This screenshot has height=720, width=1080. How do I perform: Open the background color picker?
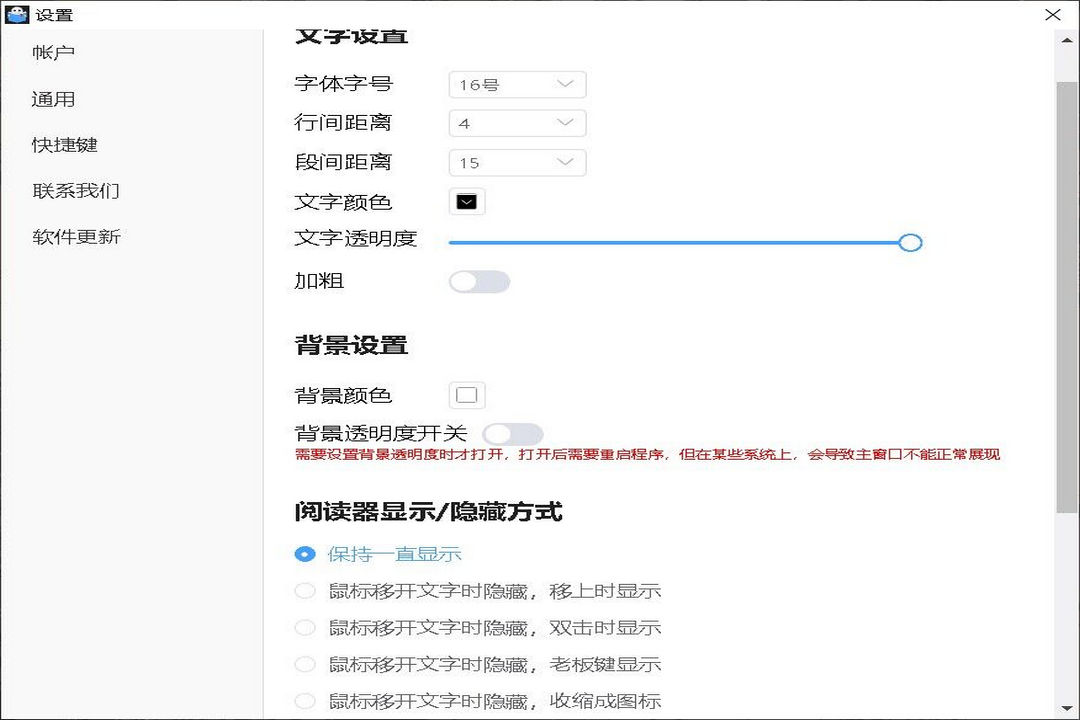tap(466, 394)
